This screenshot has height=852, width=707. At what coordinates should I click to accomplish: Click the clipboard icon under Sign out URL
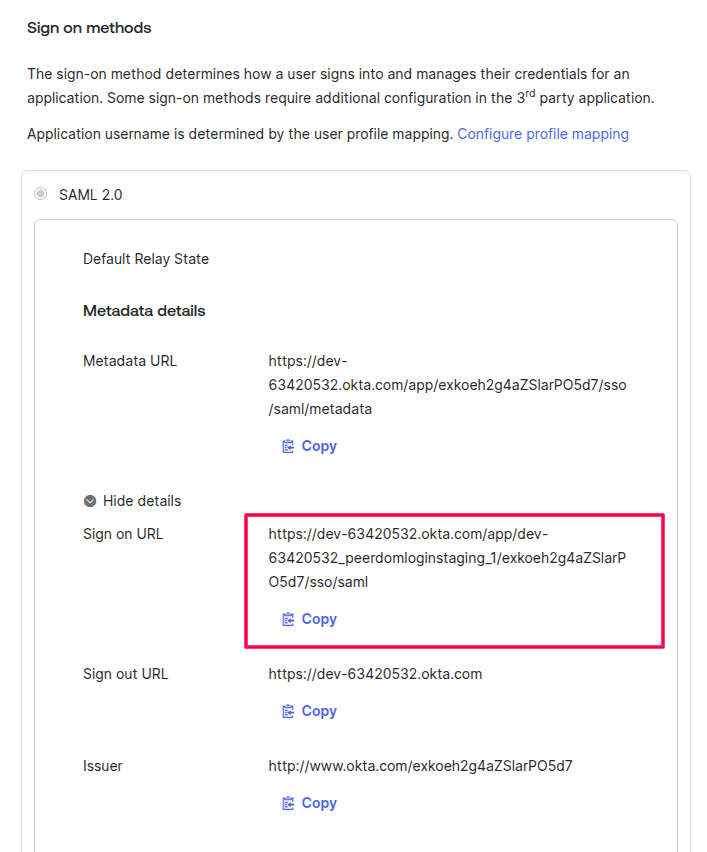[x=288, y=711]
